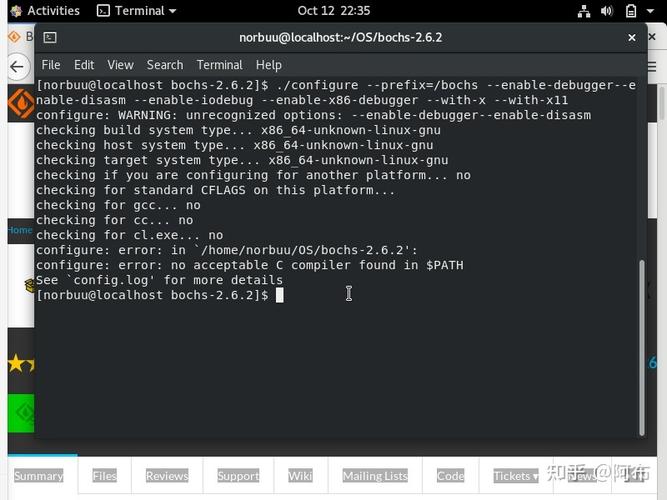The image size is (667, 500).
Task: Open the Search menu
Action: [x=165, y=65]
